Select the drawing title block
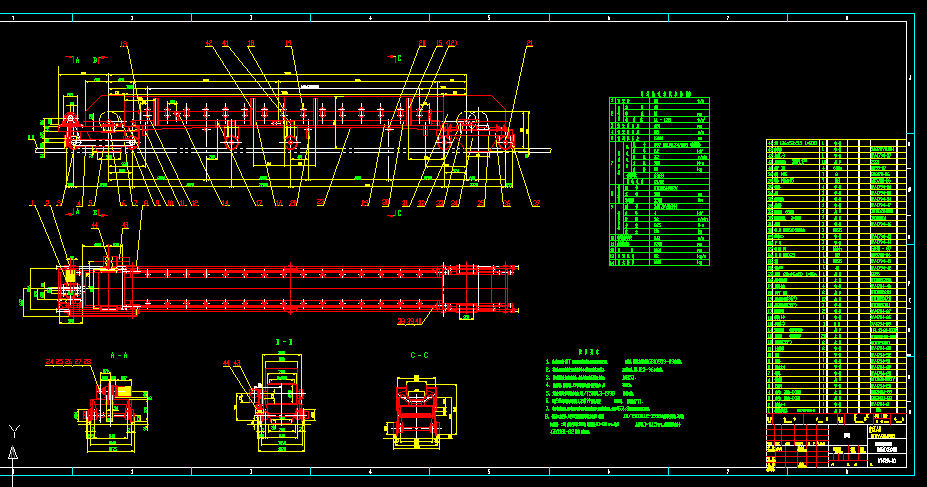 click(x=836, y=440)
